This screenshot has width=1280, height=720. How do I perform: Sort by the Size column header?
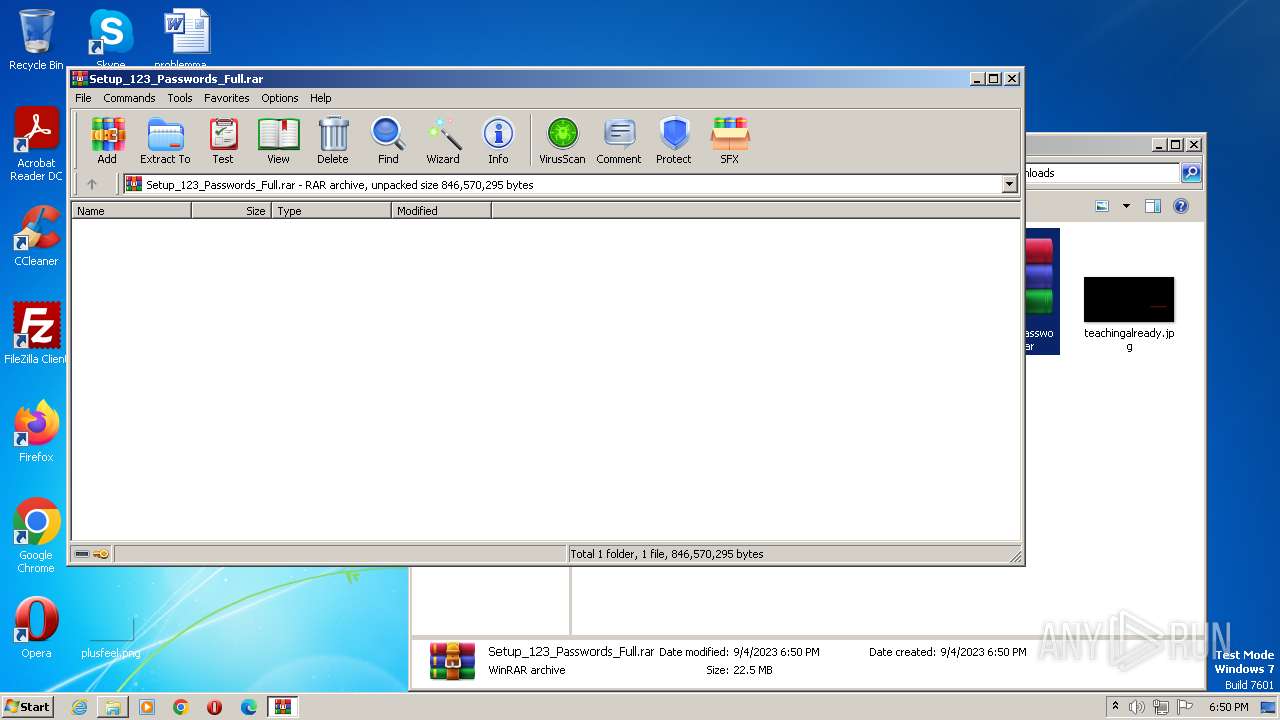(231, 211)
